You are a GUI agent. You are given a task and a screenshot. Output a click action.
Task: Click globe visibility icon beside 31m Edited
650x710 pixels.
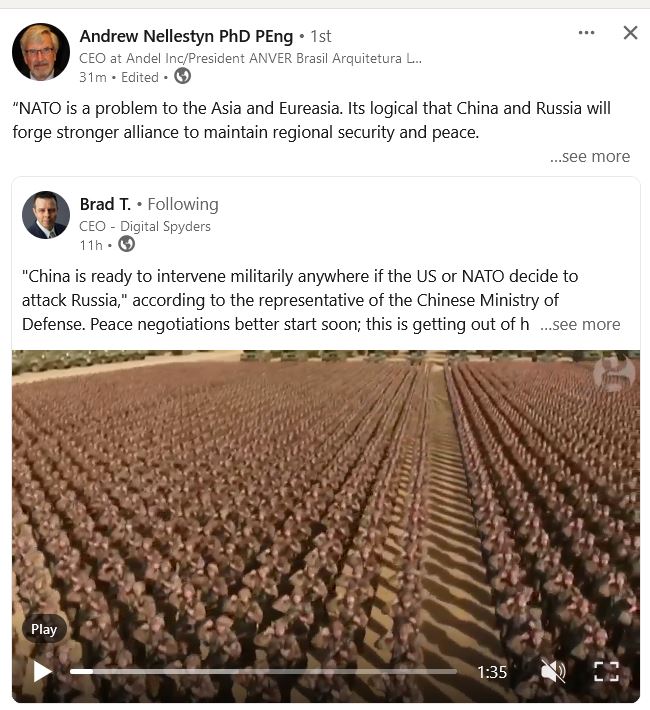(x=183, y=76)
